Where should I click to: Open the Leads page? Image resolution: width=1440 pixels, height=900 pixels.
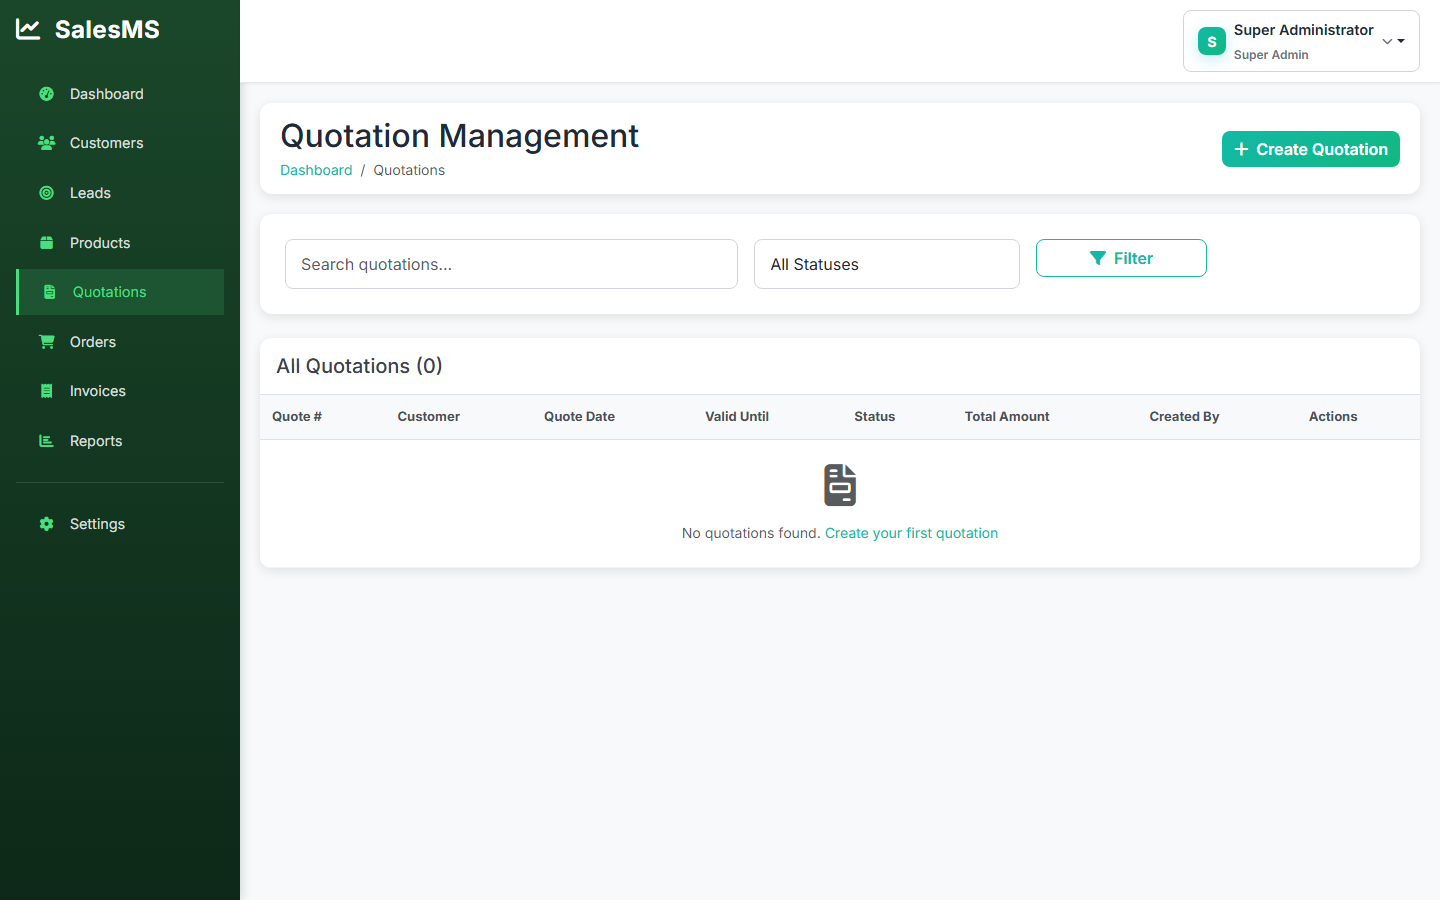click(x=120, y=193)
